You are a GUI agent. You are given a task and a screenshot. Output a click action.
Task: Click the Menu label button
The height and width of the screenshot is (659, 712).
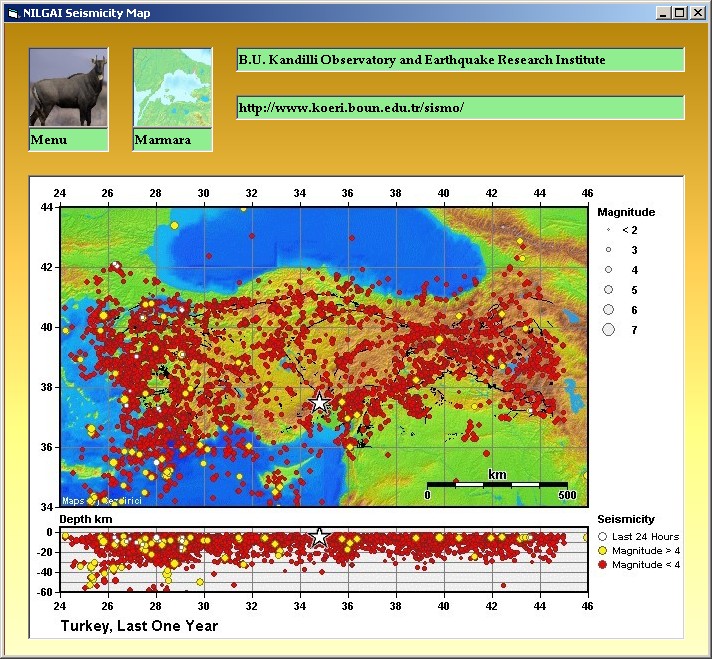[x=68, y=140]
